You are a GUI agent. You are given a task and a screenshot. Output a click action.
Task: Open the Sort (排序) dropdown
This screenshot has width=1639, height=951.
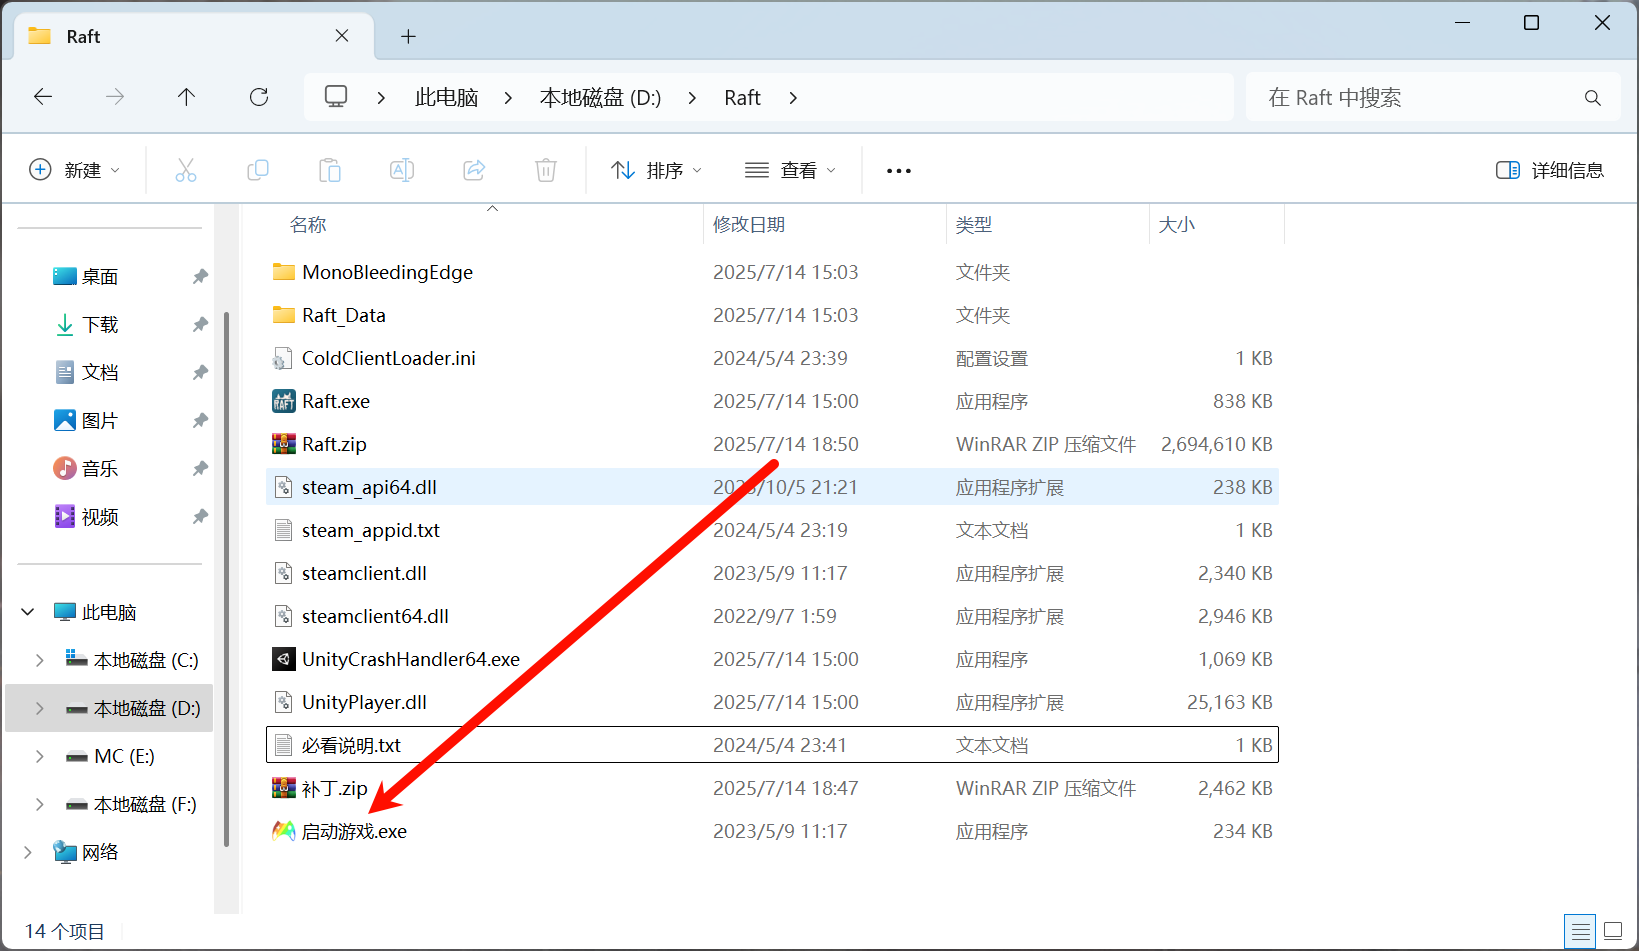tap(656, 170)
